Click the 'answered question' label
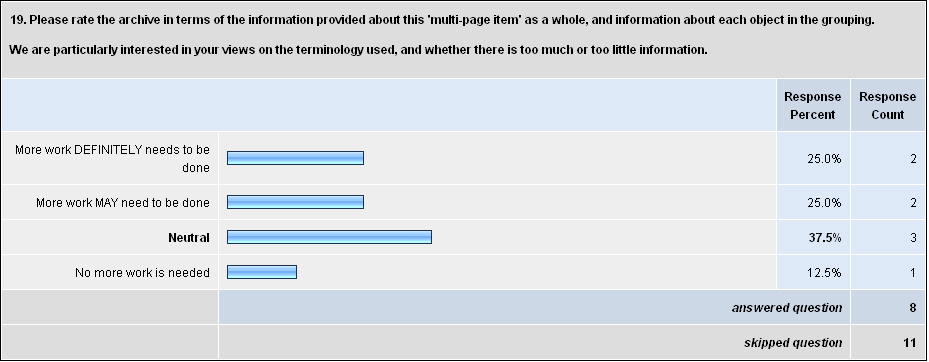The width and height of the screenshot is (929, 362). pos(787,307)
